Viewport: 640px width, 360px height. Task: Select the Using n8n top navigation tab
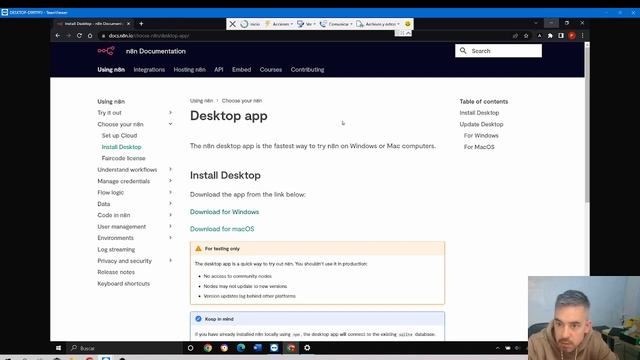[111, 70]
